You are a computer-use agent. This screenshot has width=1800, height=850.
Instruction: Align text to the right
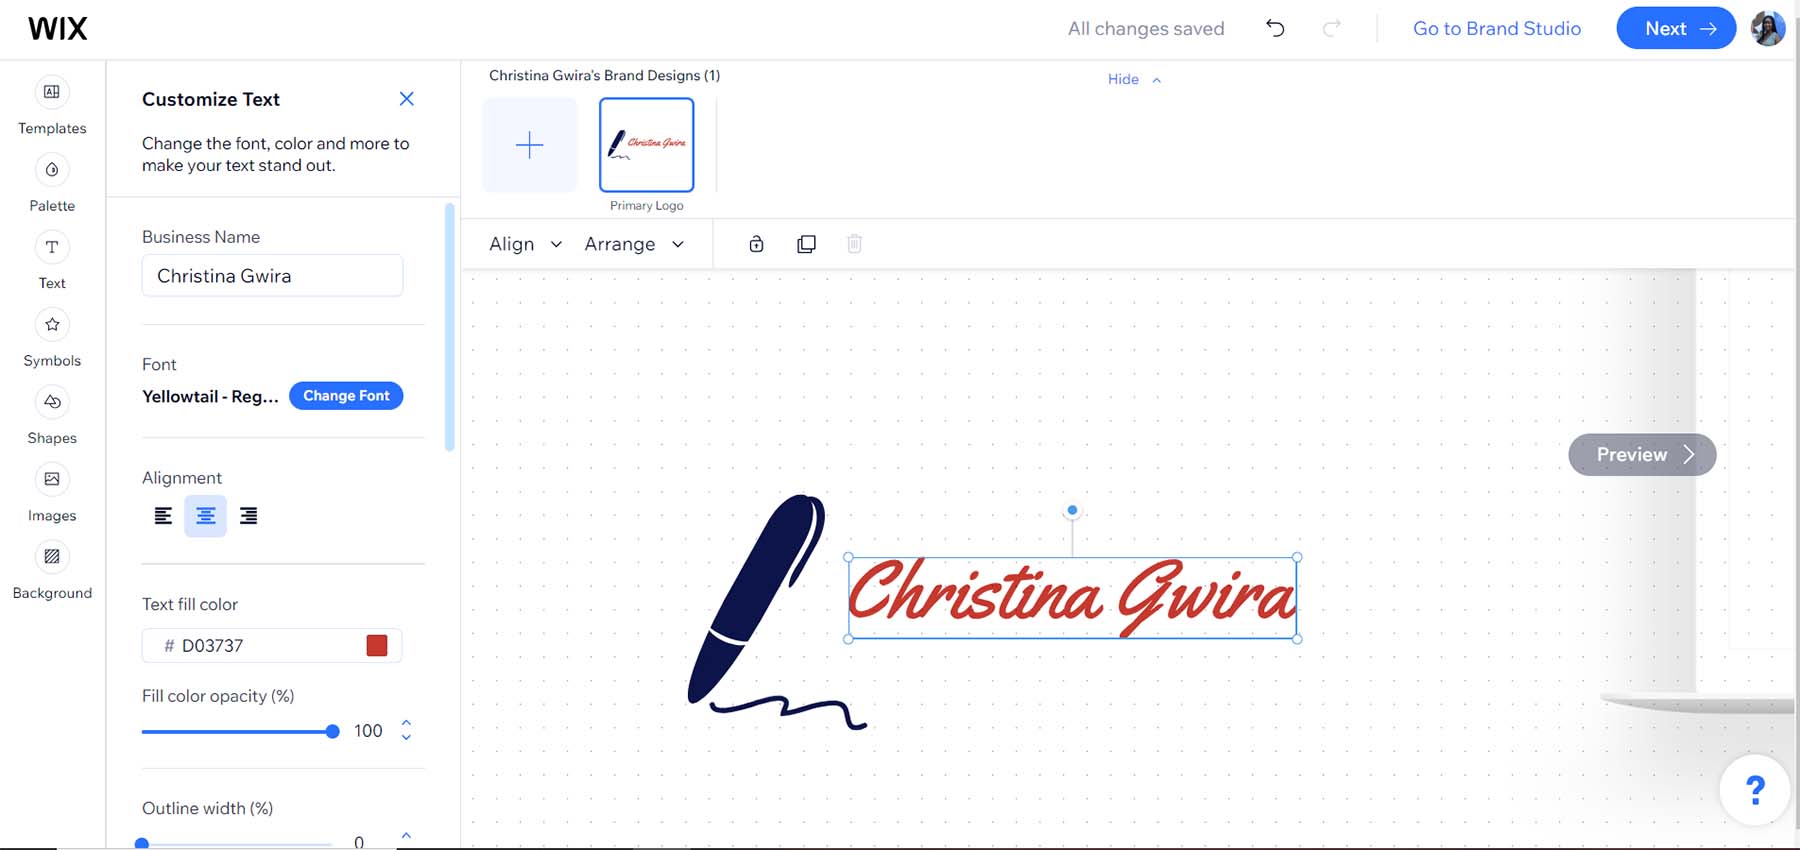[248, 516]
